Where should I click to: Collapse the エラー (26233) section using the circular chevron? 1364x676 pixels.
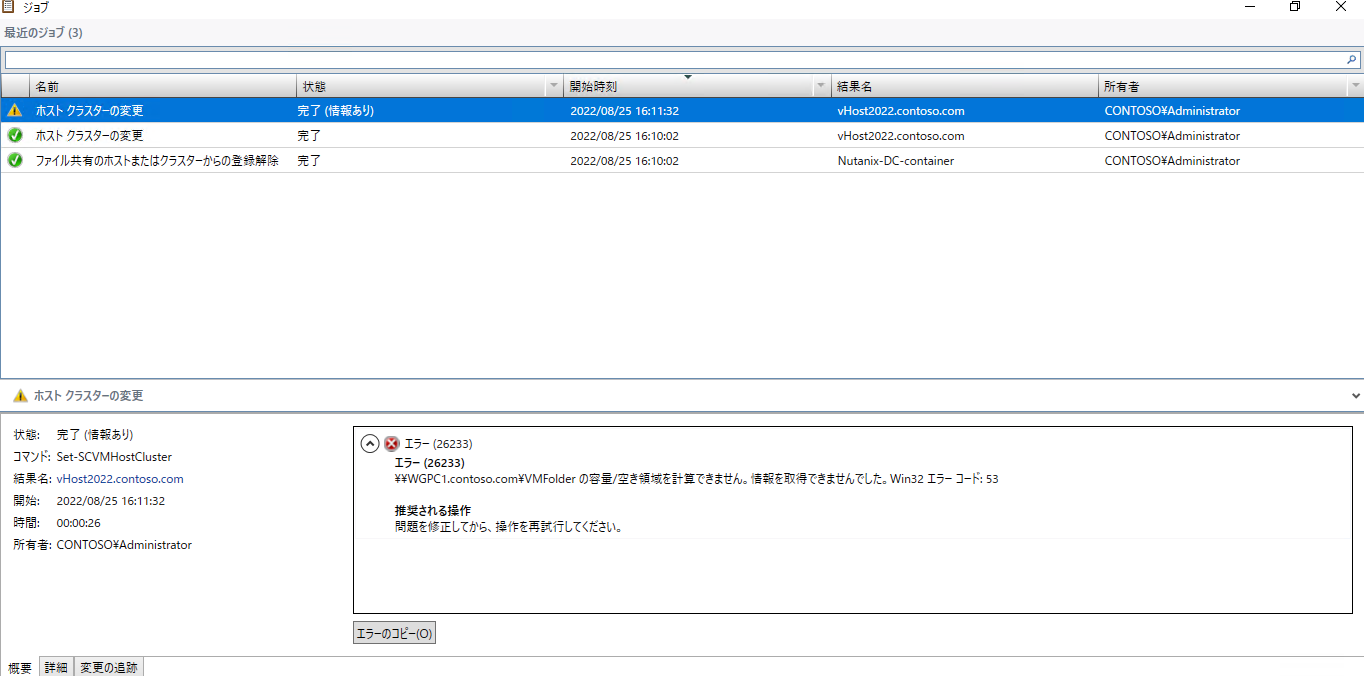(370, 444)
